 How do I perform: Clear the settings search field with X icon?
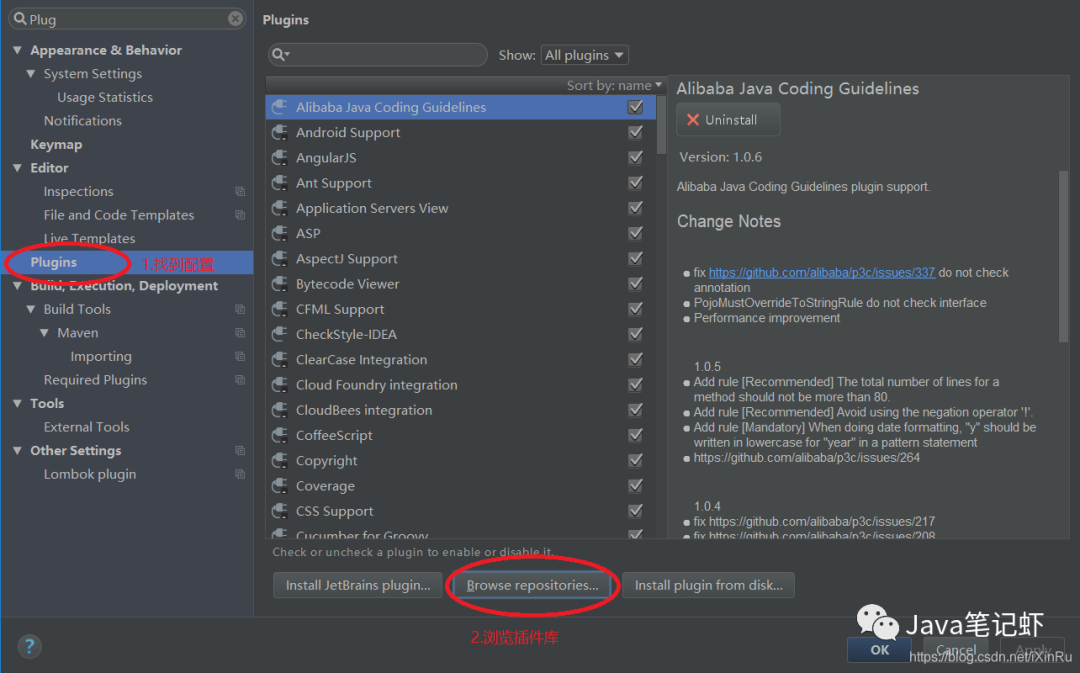pos(236,19)
